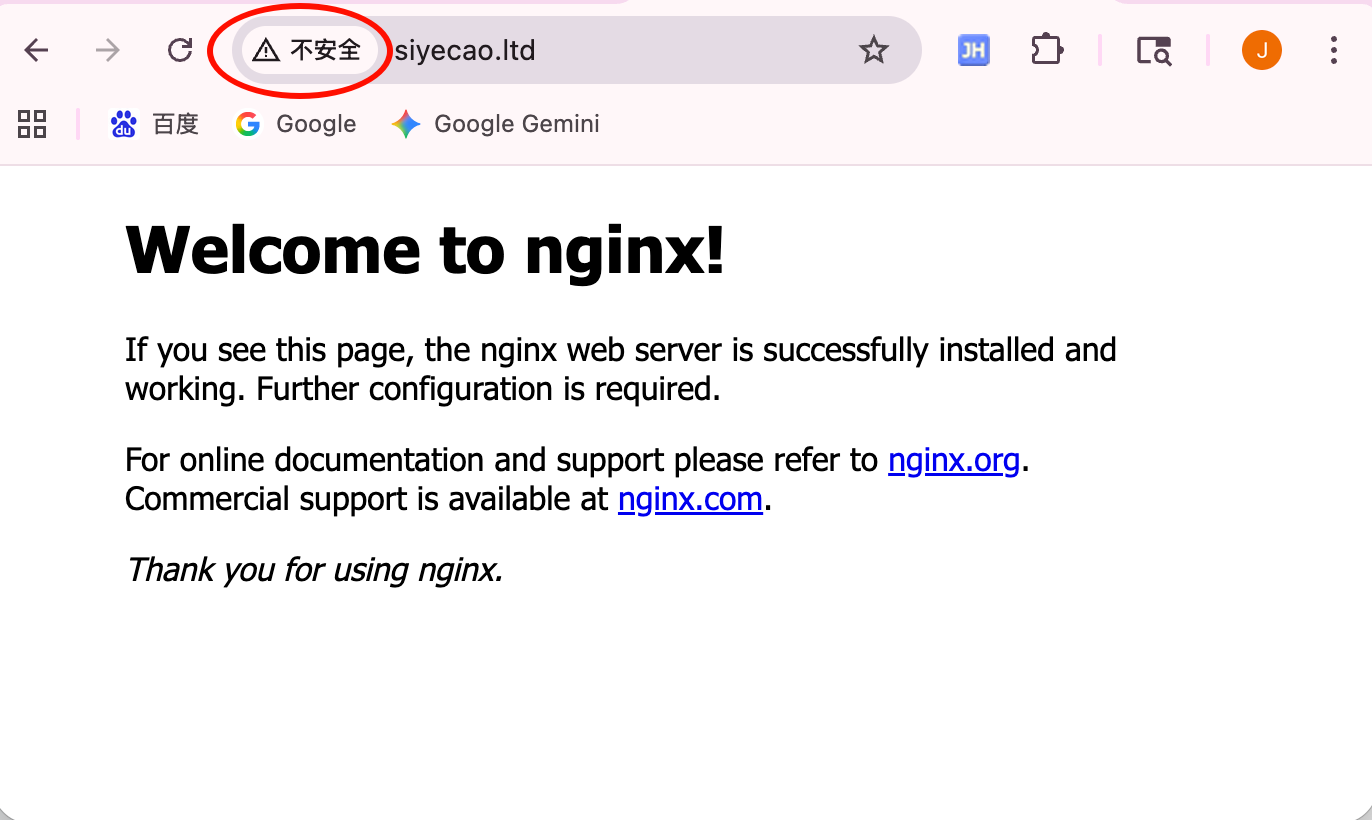1372x820 pixels.
Task: Click the forward navigation arrow
Action: click(107, 50)
